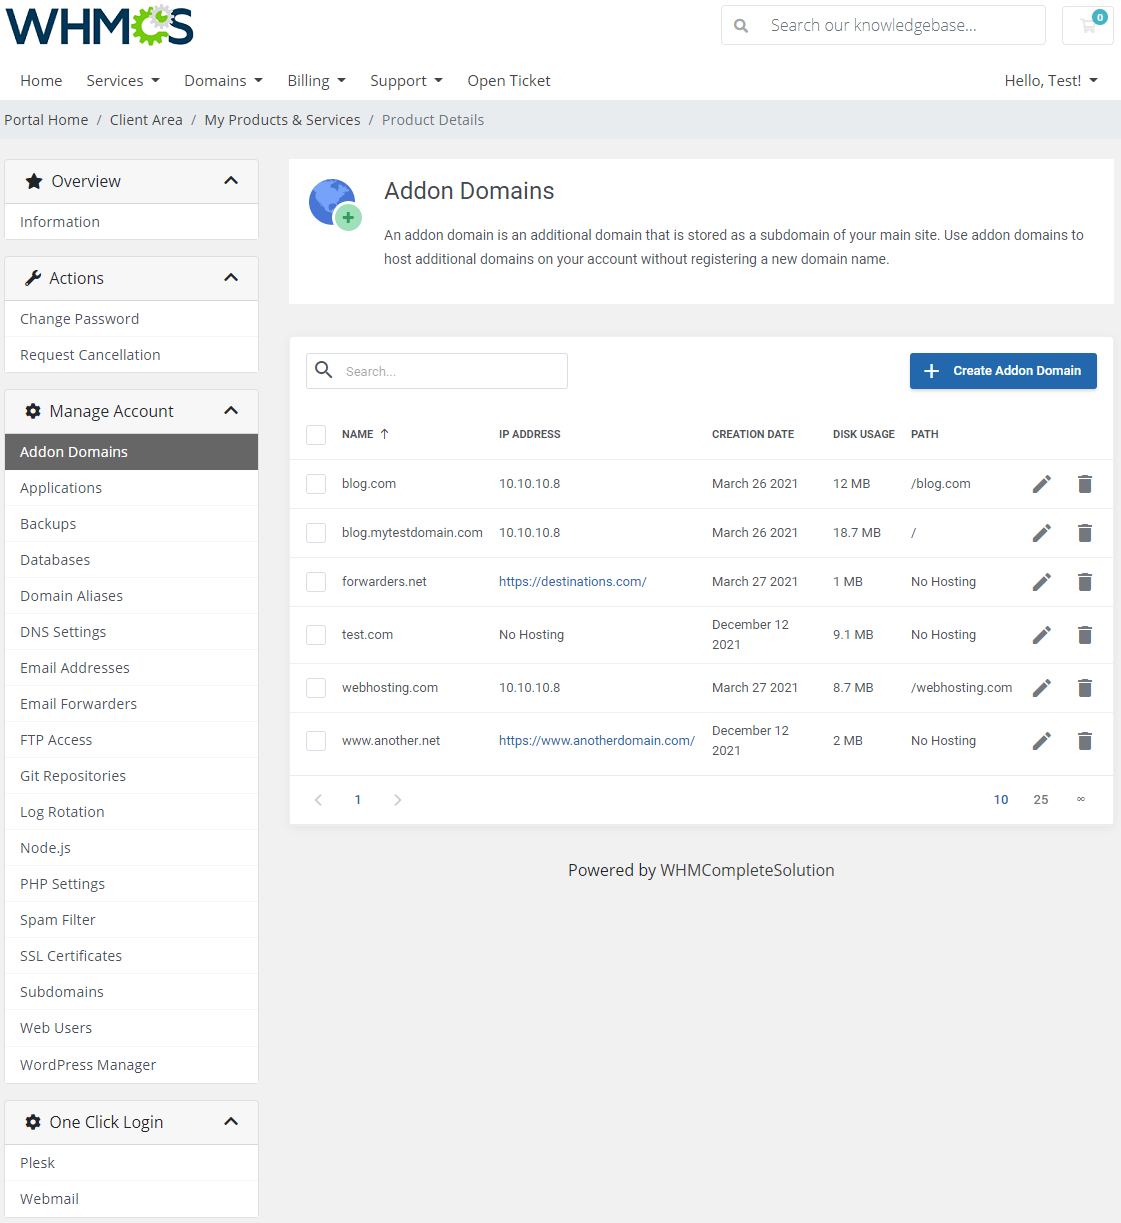The image size is (1121, 1223).
Task: Collapse the Overview sidebar section
Action: coord(231,181)
